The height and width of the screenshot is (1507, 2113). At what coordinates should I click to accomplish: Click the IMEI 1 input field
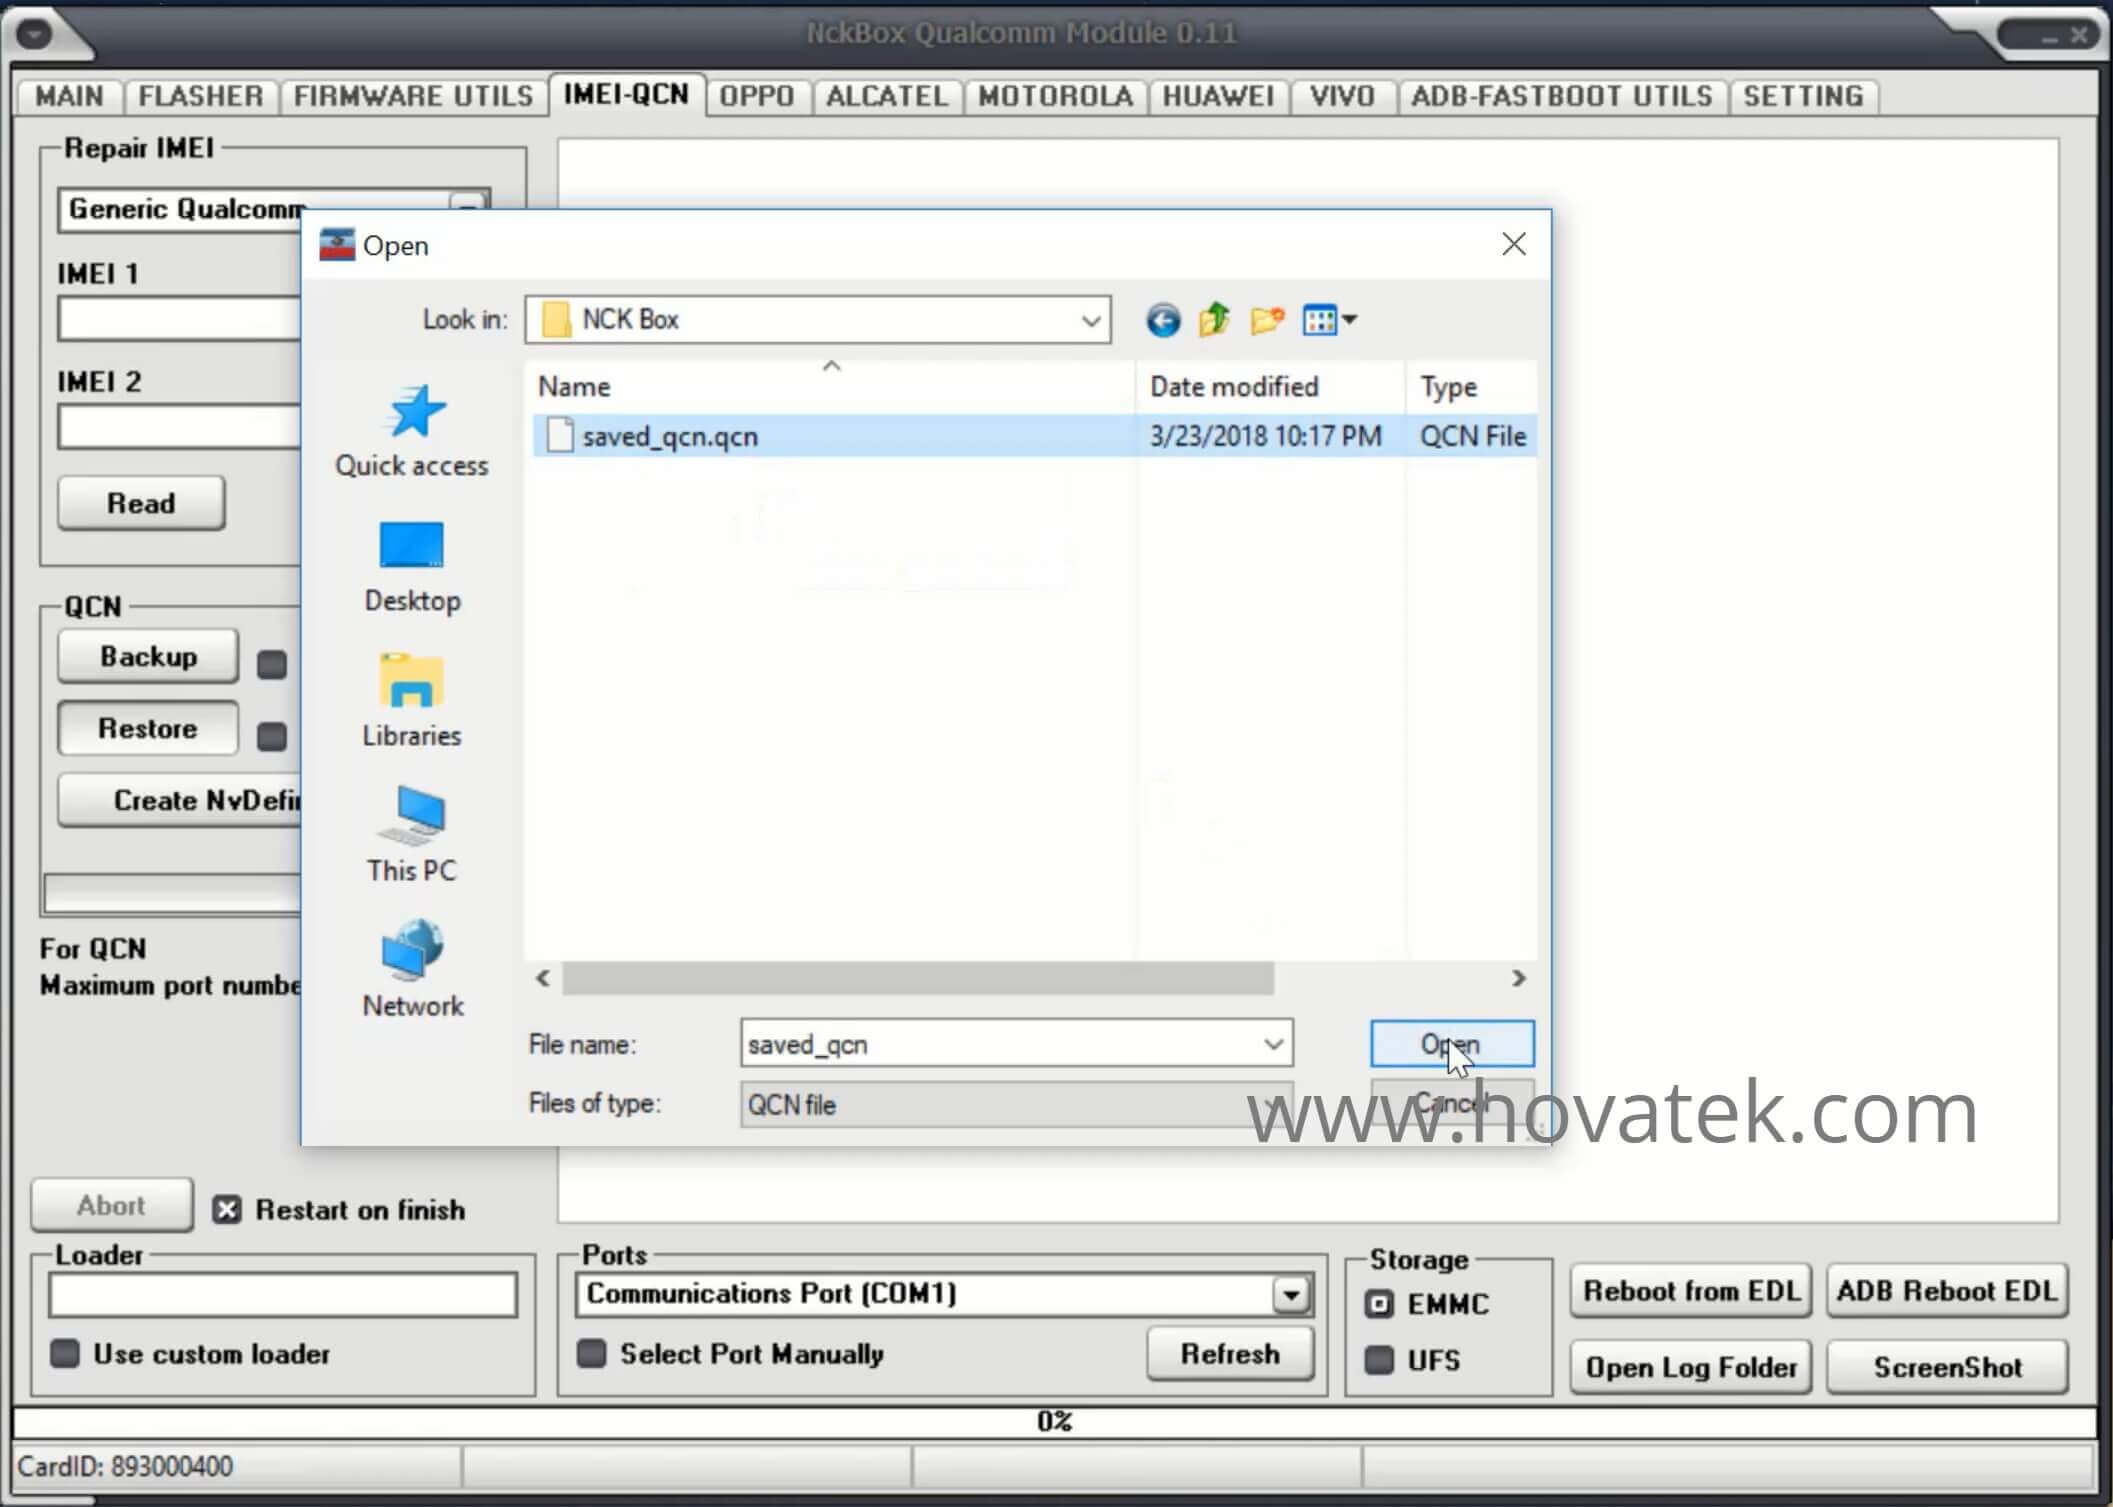pos(180,319)
